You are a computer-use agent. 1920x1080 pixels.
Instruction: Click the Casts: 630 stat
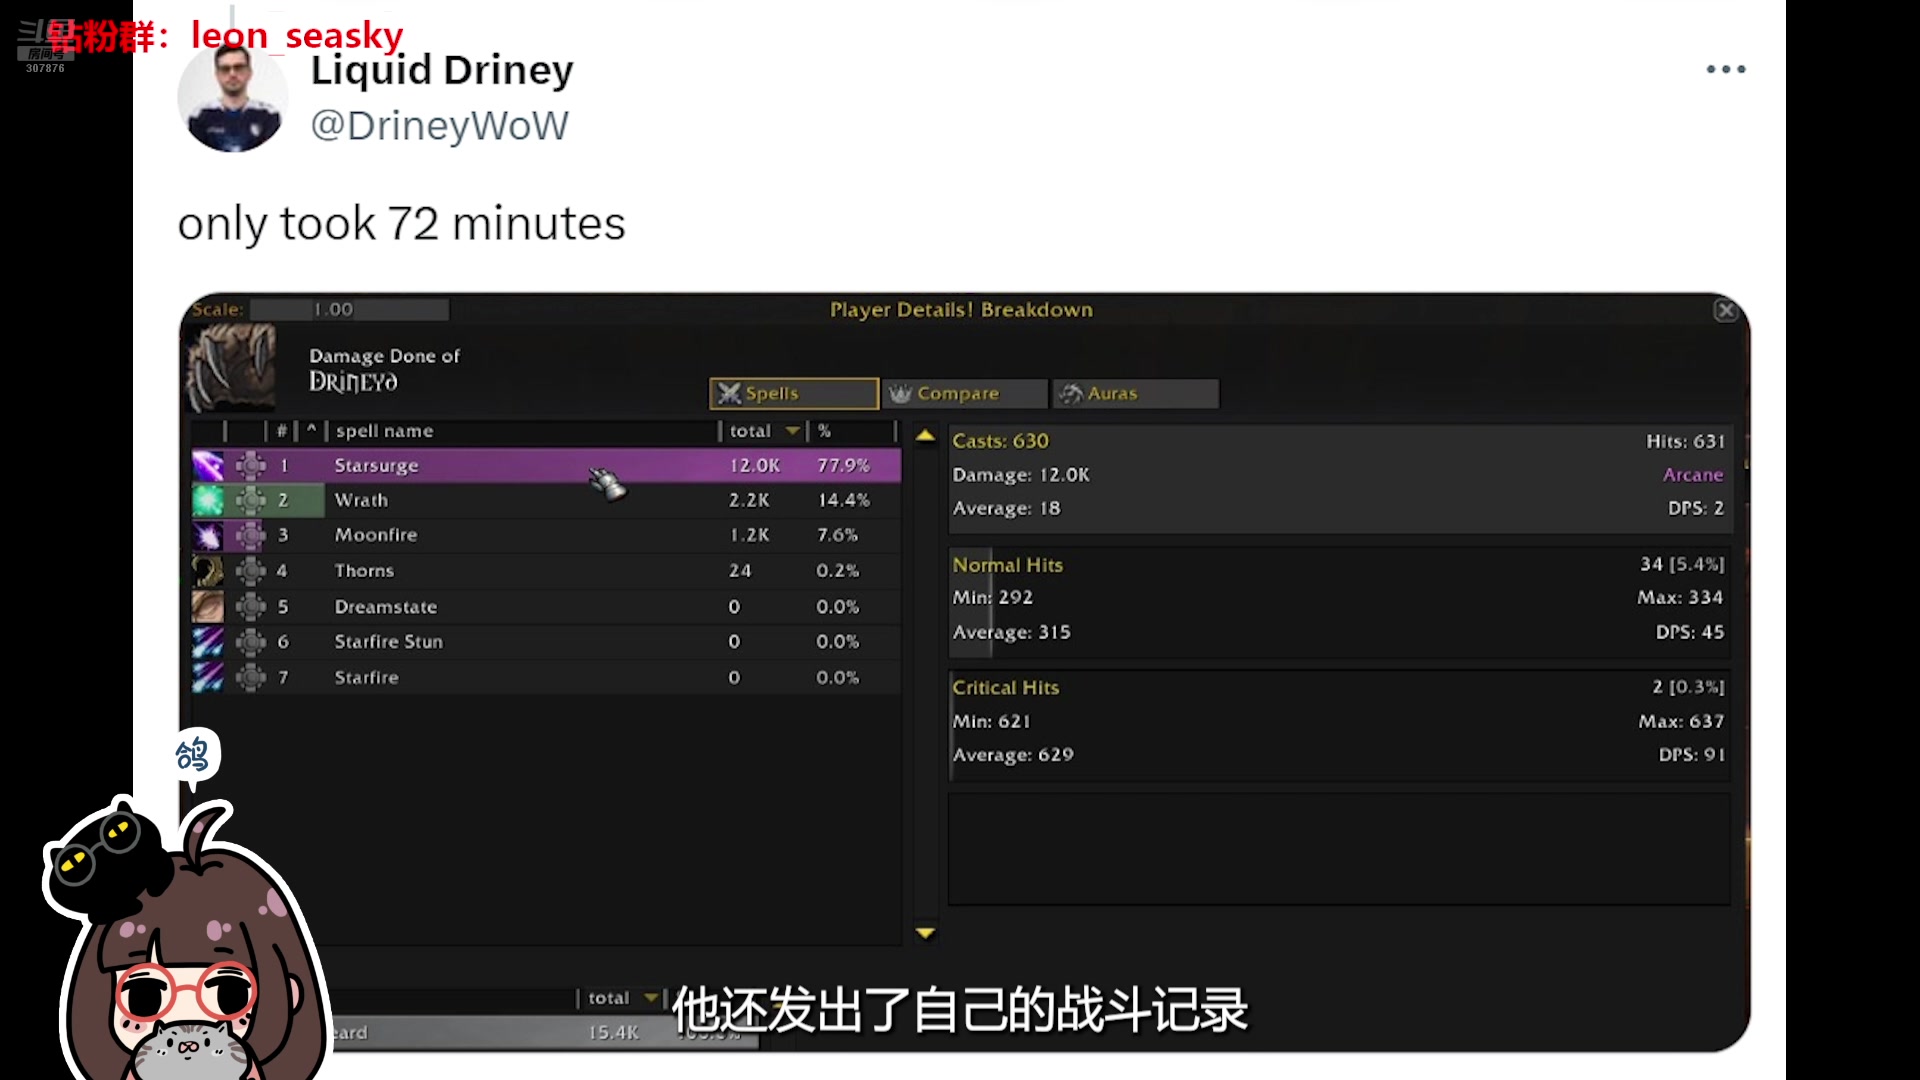[1000, 441]
